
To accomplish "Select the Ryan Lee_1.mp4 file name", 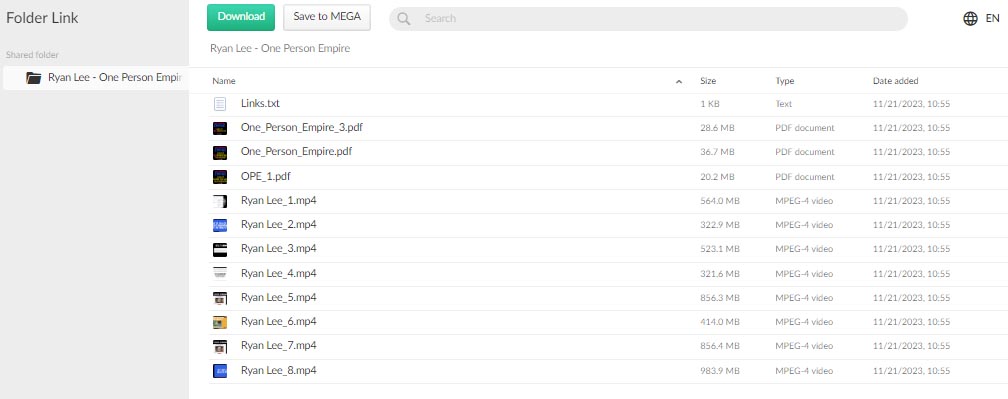I will pos(278,200).
